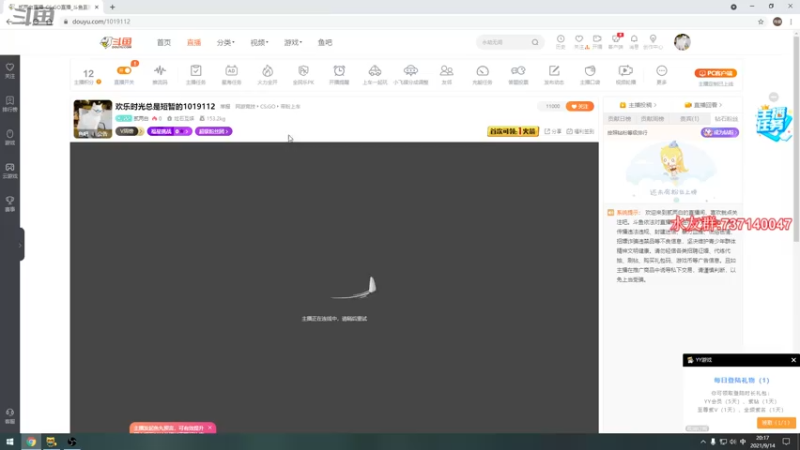This screenshot has width=800, height=450.
Task: Open the 福利签到 link
Action: 580,131
